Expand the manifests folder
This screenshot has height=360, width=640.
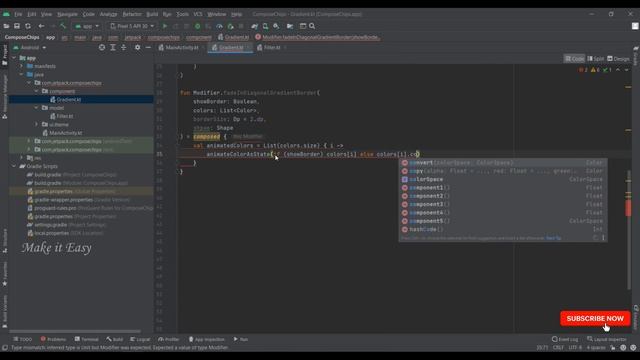[22, 66]
